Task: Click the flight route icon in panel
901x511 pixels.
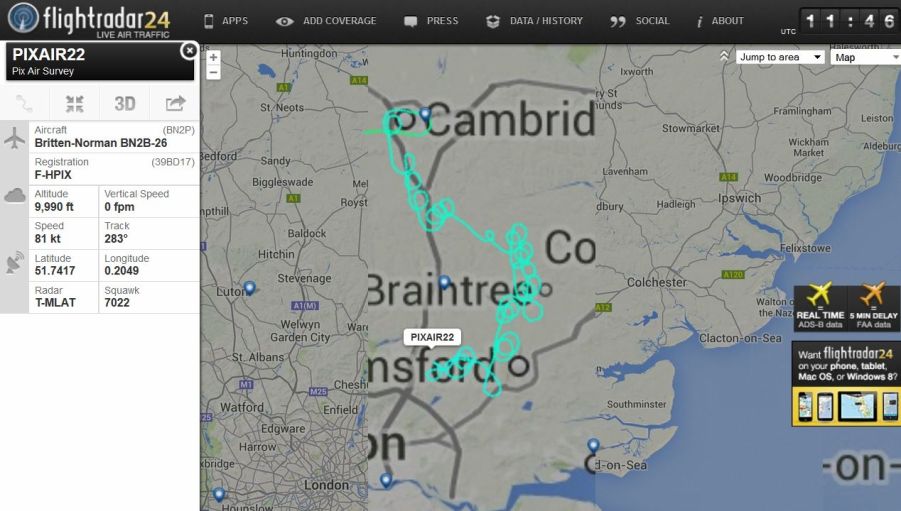Action: pyautogui.click(x=25, y=103)
